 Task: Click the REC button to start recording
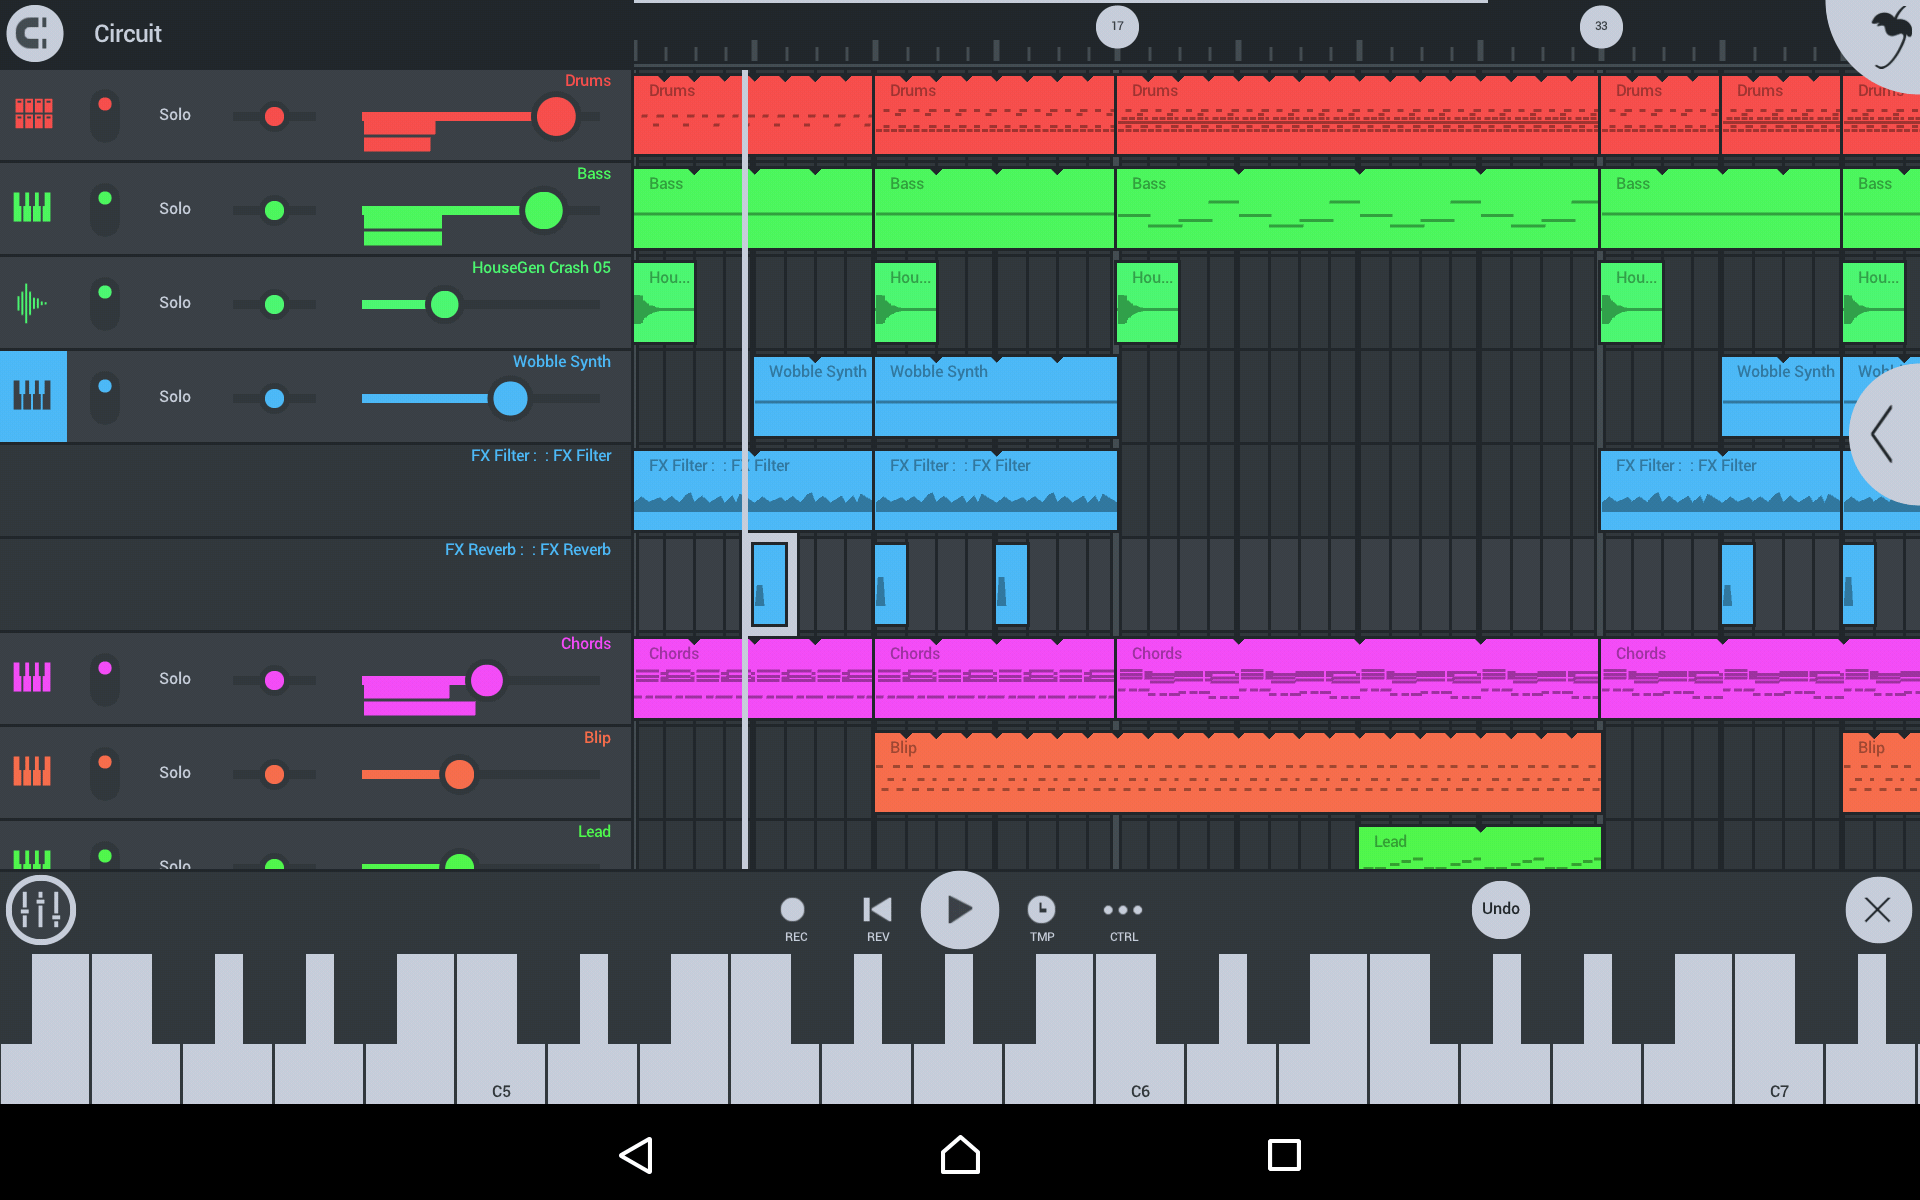793,910
